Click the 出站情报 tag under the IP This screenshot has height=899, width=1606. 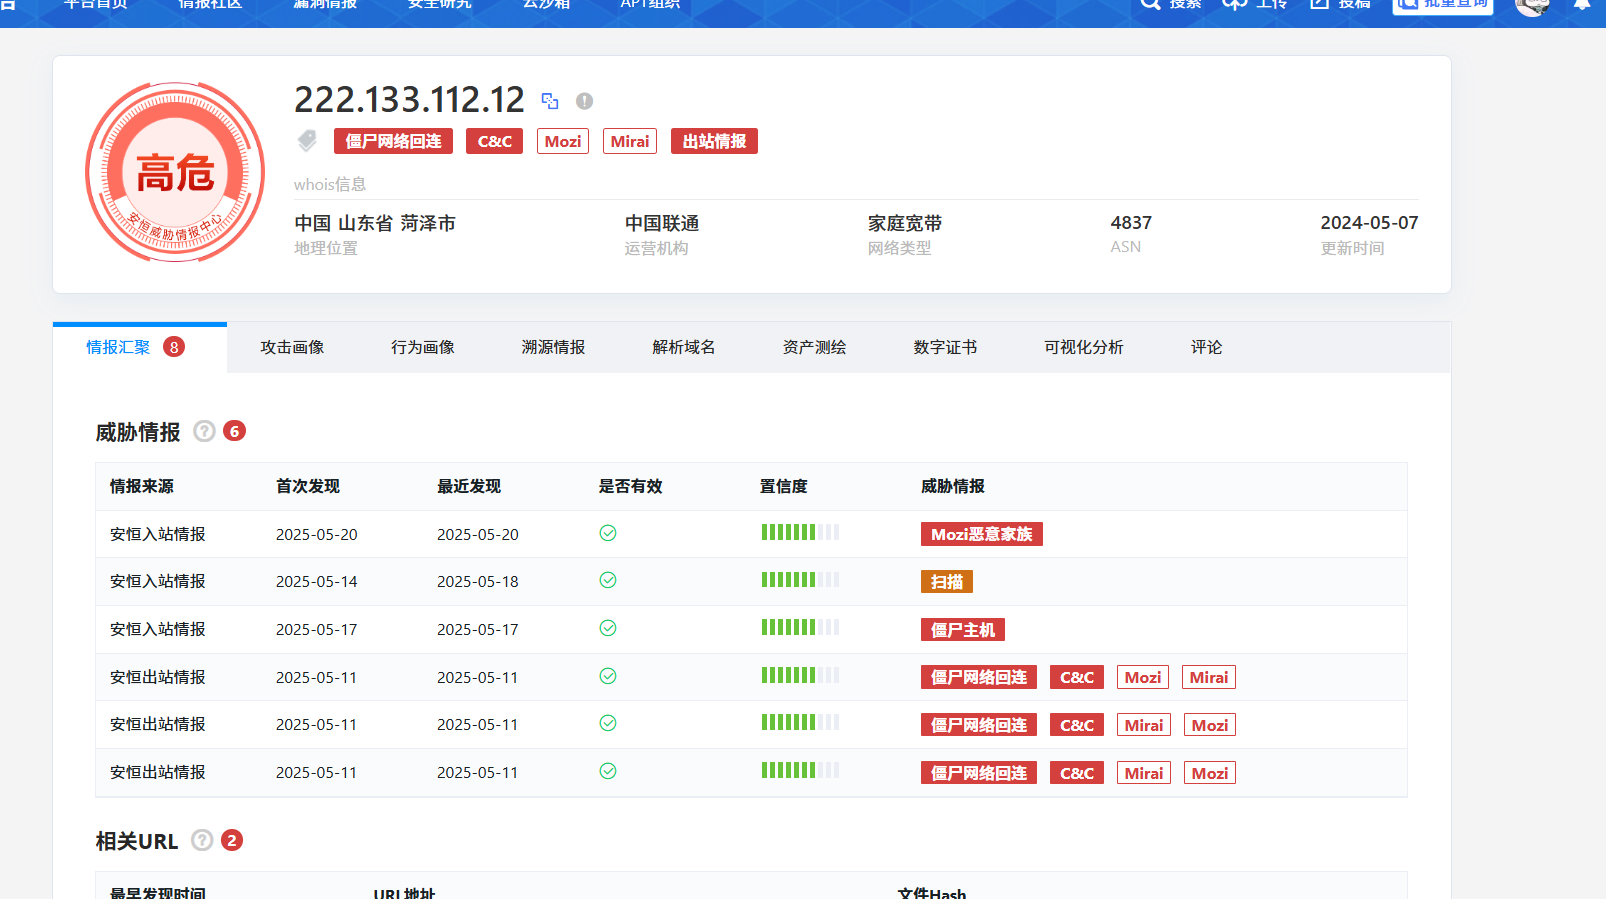click(714, 141)
